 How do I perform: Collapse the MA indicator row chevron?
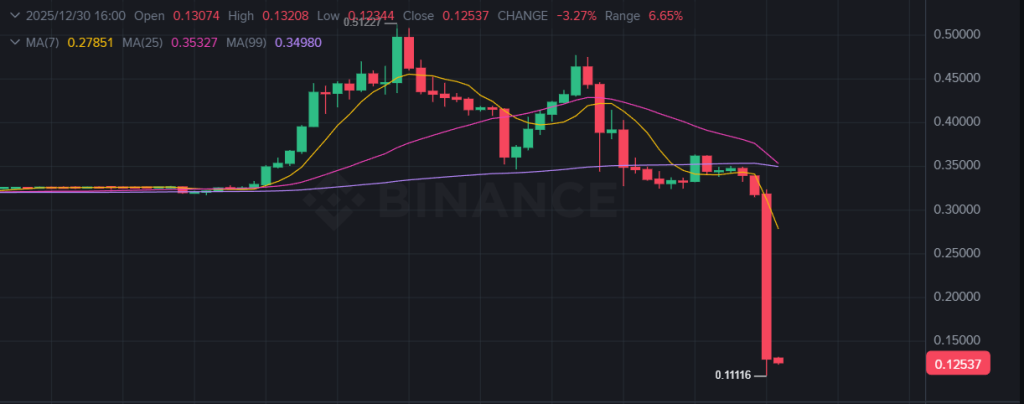click(14, 42)
